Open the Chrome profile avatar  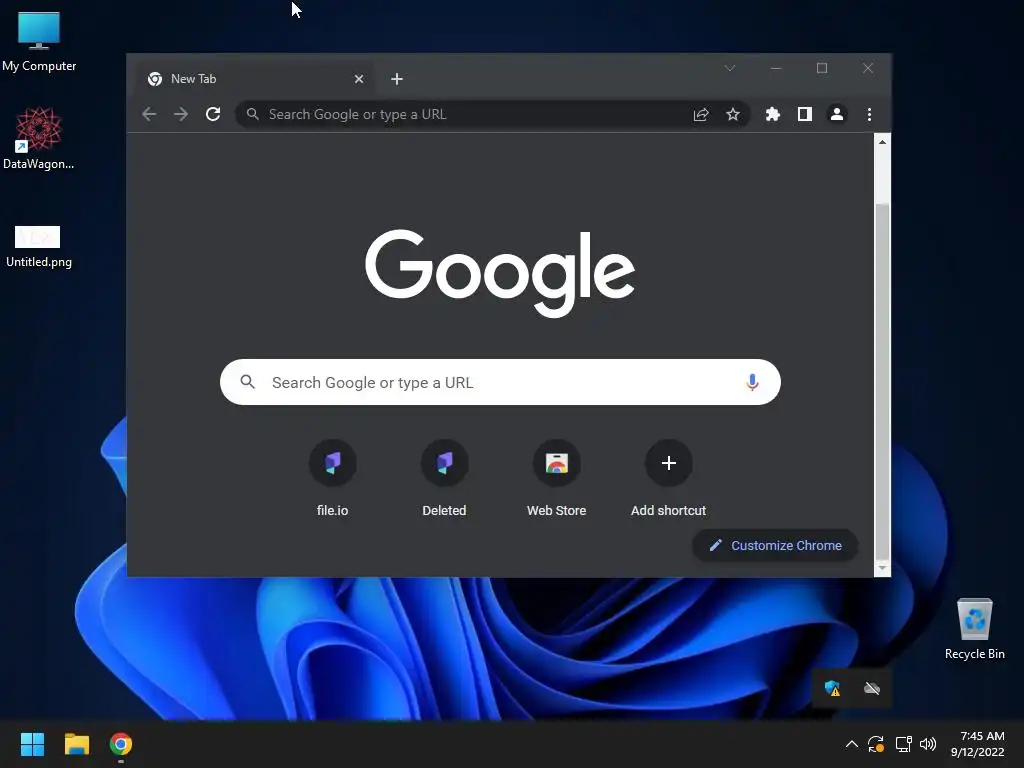click(837, 114)
